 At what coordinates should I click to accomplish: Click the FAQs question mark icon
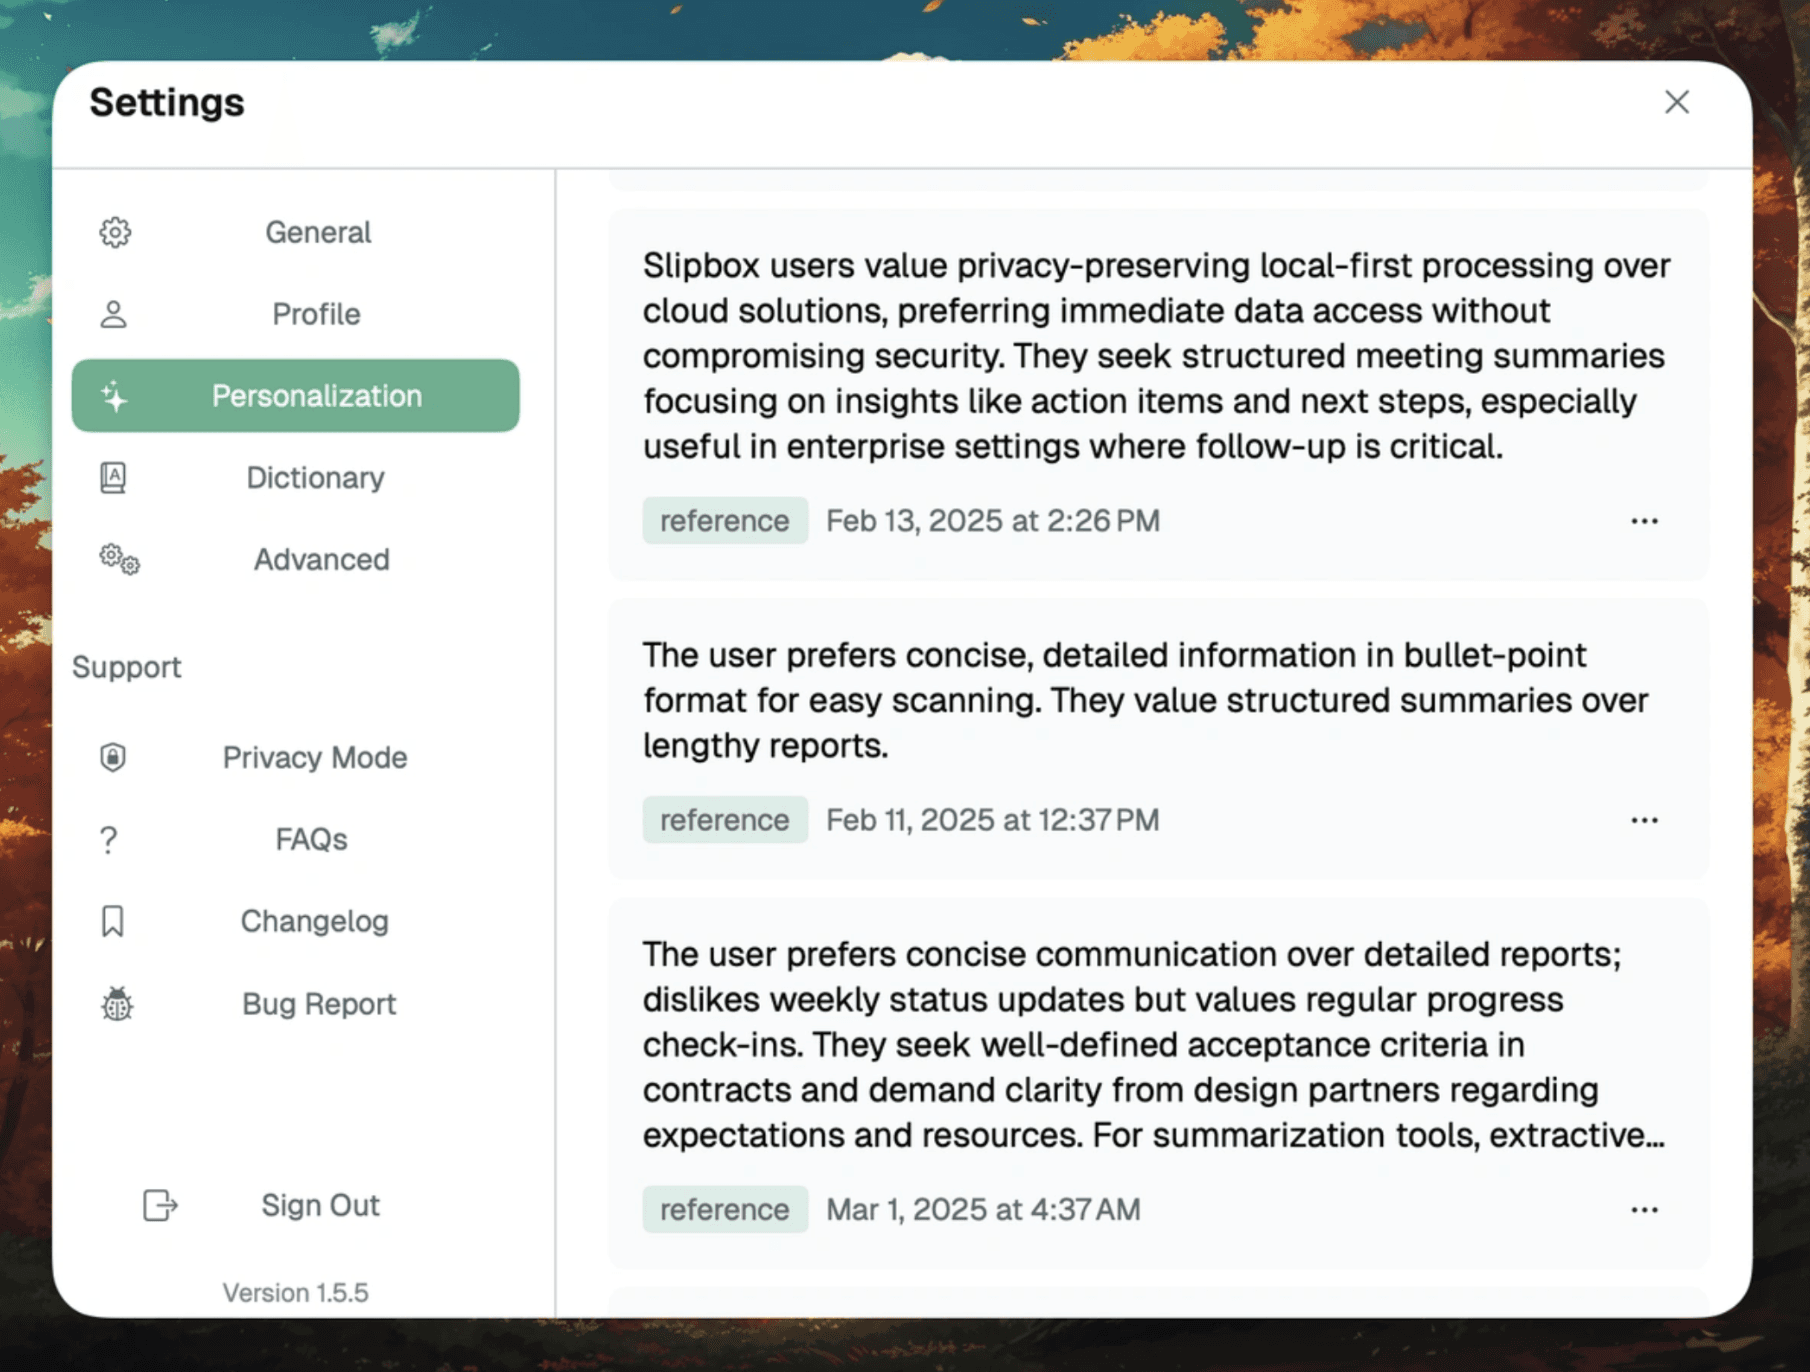[108, 839]
